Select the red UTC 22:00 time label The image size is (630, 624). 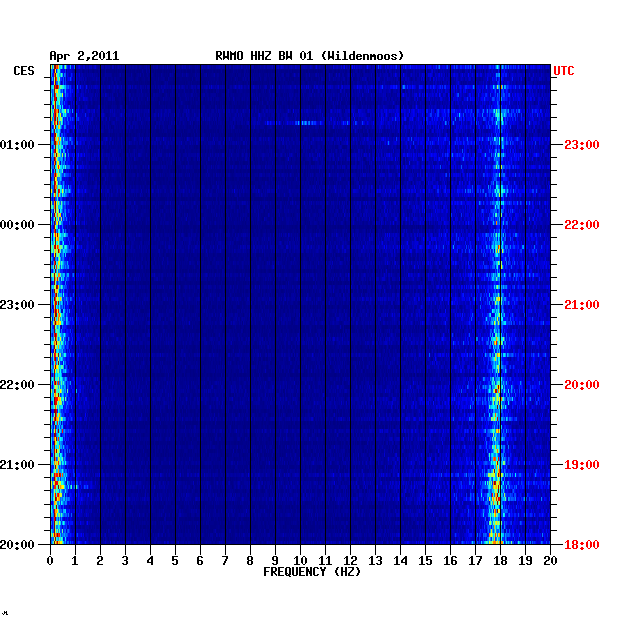coord(582,225)
